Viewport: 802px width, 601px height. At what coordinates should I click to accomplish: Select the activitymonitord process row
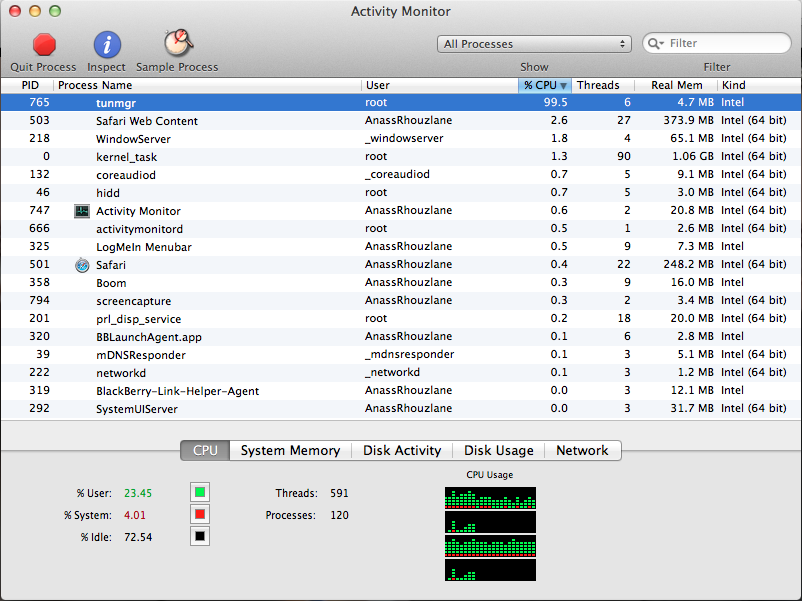[401, 229]
